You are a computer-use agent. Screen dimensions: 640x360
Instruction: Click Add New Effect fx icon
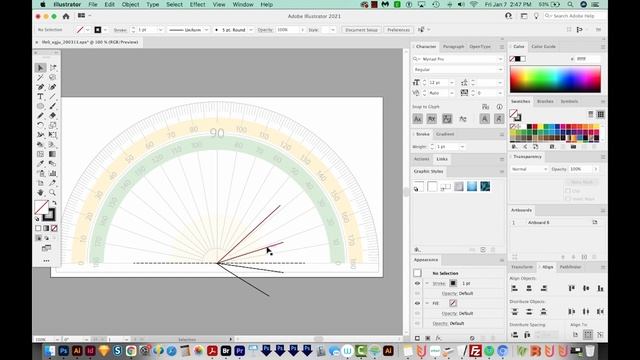438,338
